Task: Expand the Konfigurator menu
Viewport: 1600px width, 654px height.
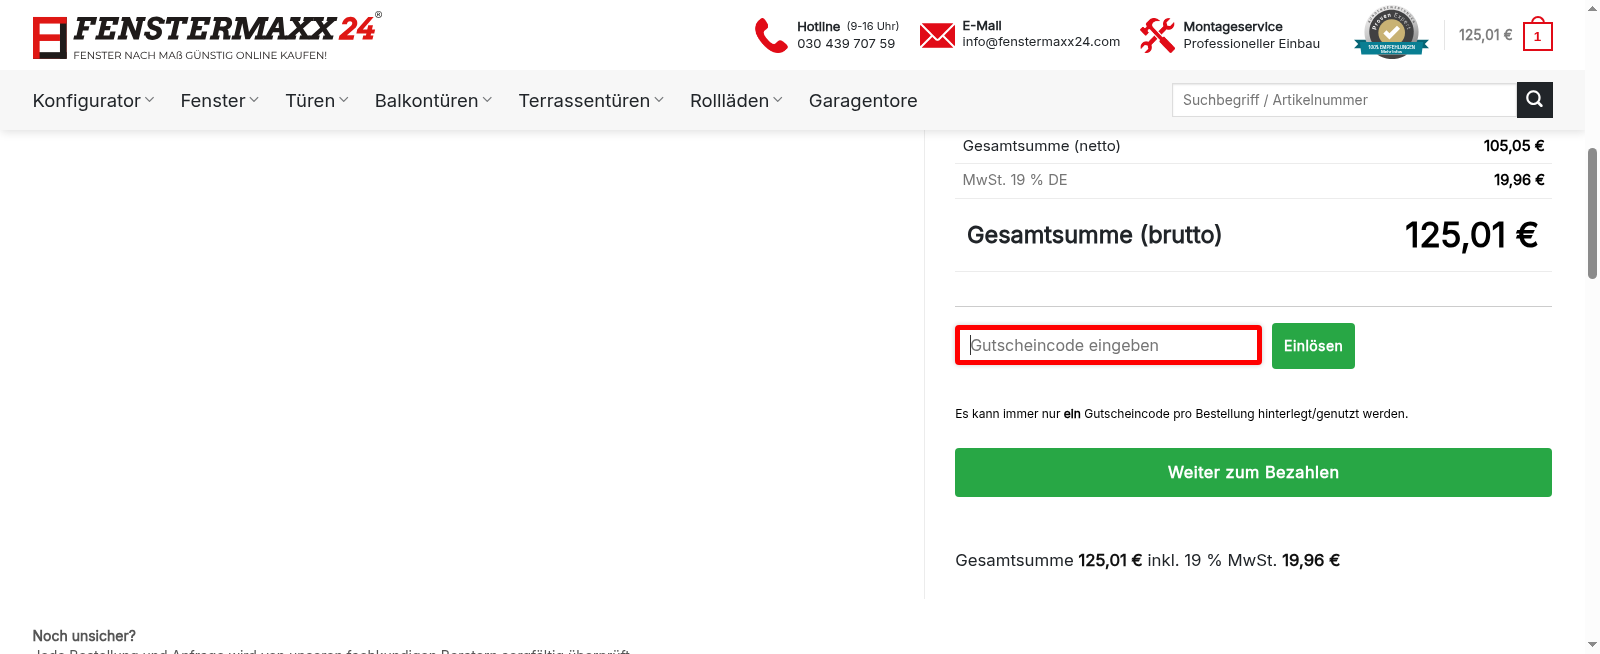Action: 93,100
